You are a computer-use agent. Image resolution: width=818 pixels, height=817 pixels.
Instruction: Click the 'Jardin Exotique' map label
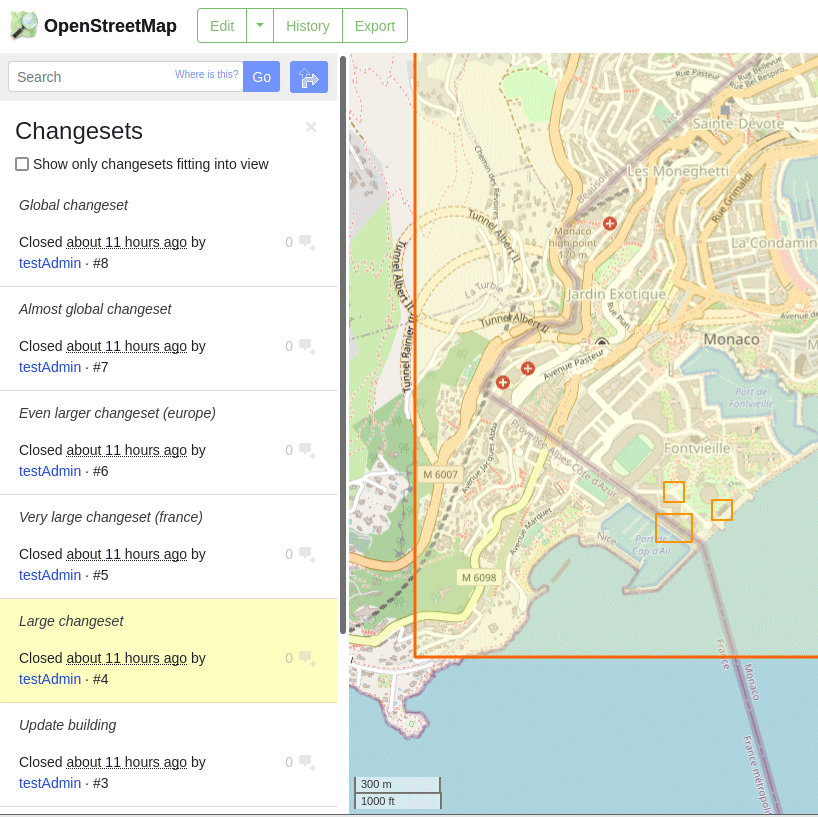pyautogui.click(x=617, y=294)
